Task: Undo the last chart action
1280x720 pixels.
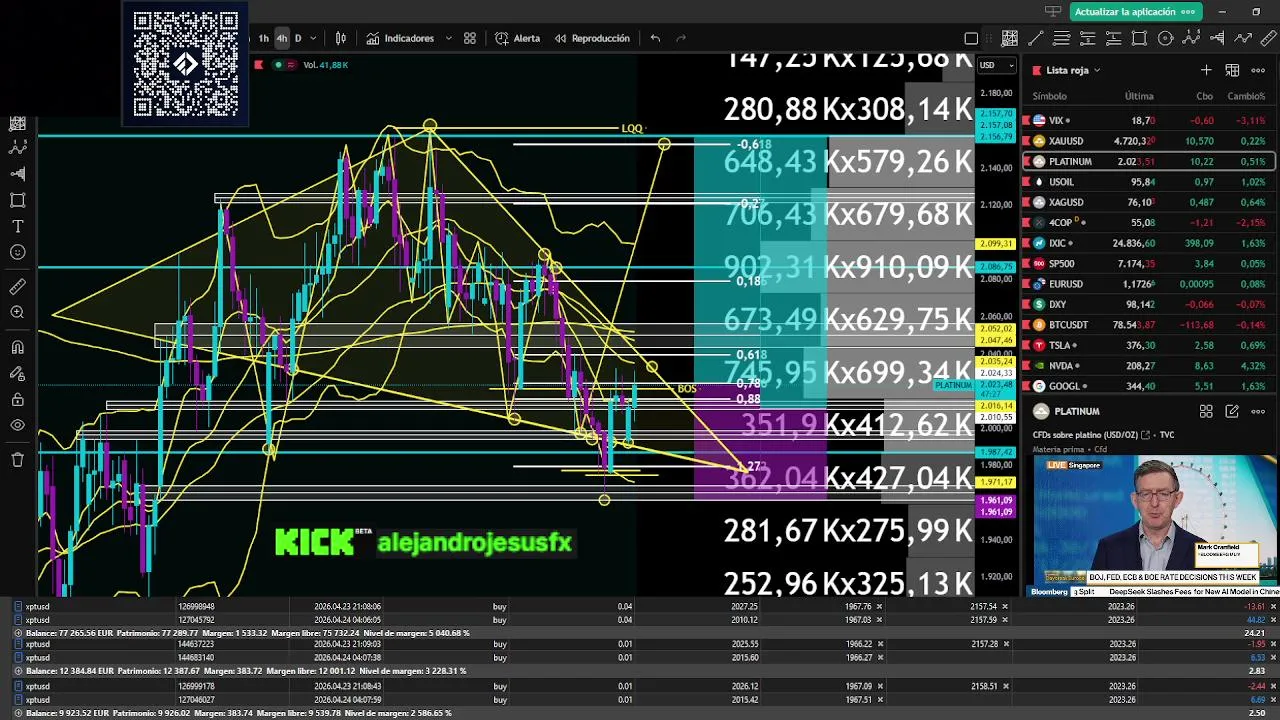Action: [x=655, y=38]
